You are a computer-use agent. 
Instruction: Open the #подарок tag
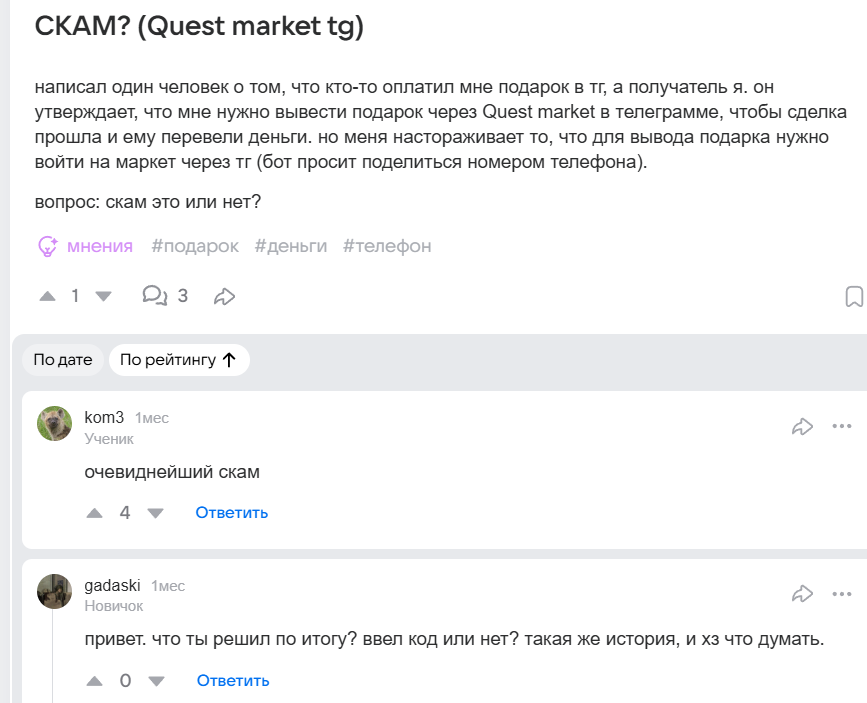[x=195, y=246]
